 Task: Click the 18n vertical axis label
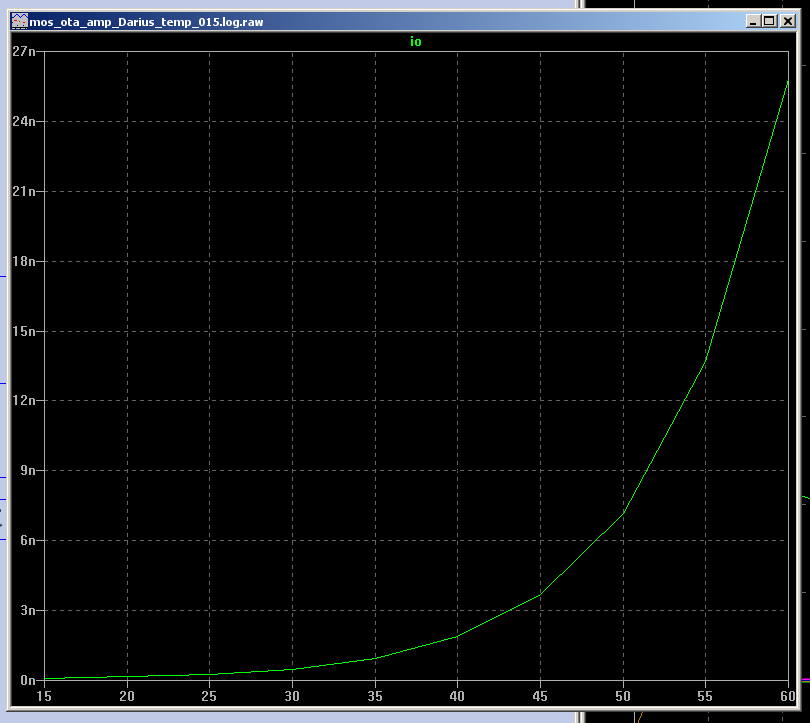click(x=24, y=261)
